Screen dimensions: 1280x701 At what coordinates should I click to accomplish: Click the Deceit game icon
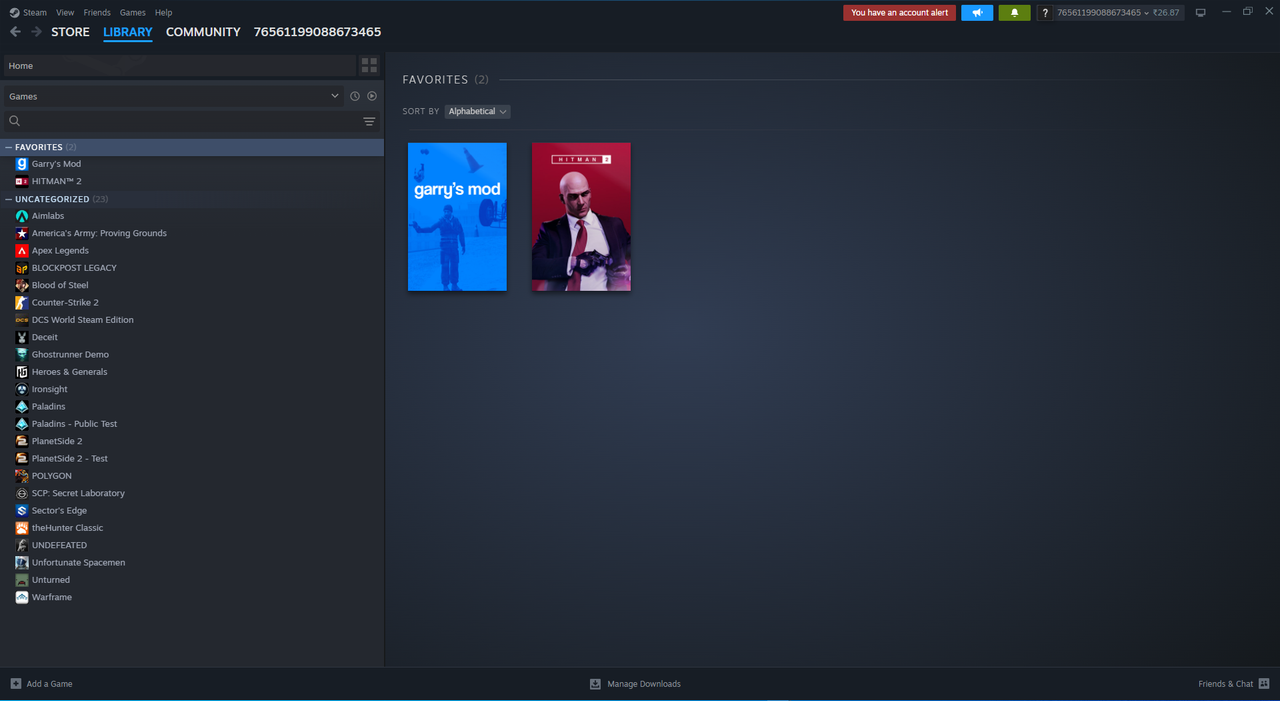point(22,337)
